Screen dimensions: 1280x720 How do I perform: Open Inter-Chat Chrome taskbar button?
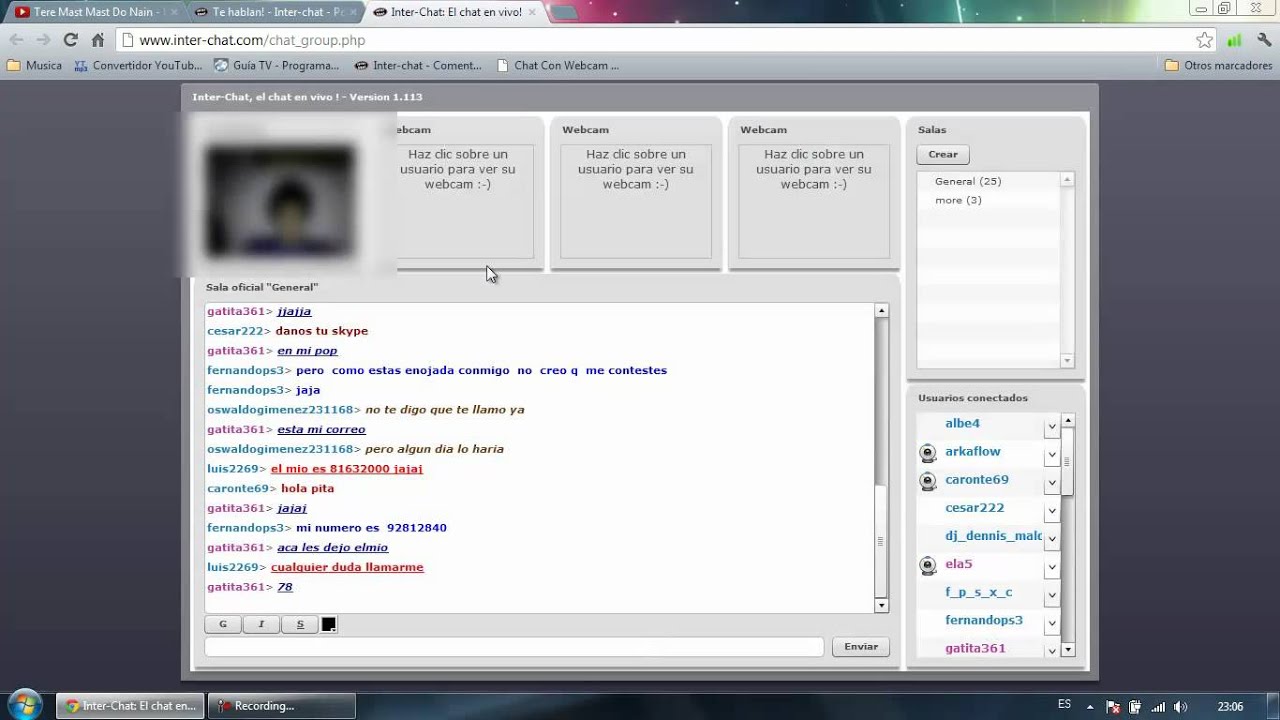pos(130,706)
